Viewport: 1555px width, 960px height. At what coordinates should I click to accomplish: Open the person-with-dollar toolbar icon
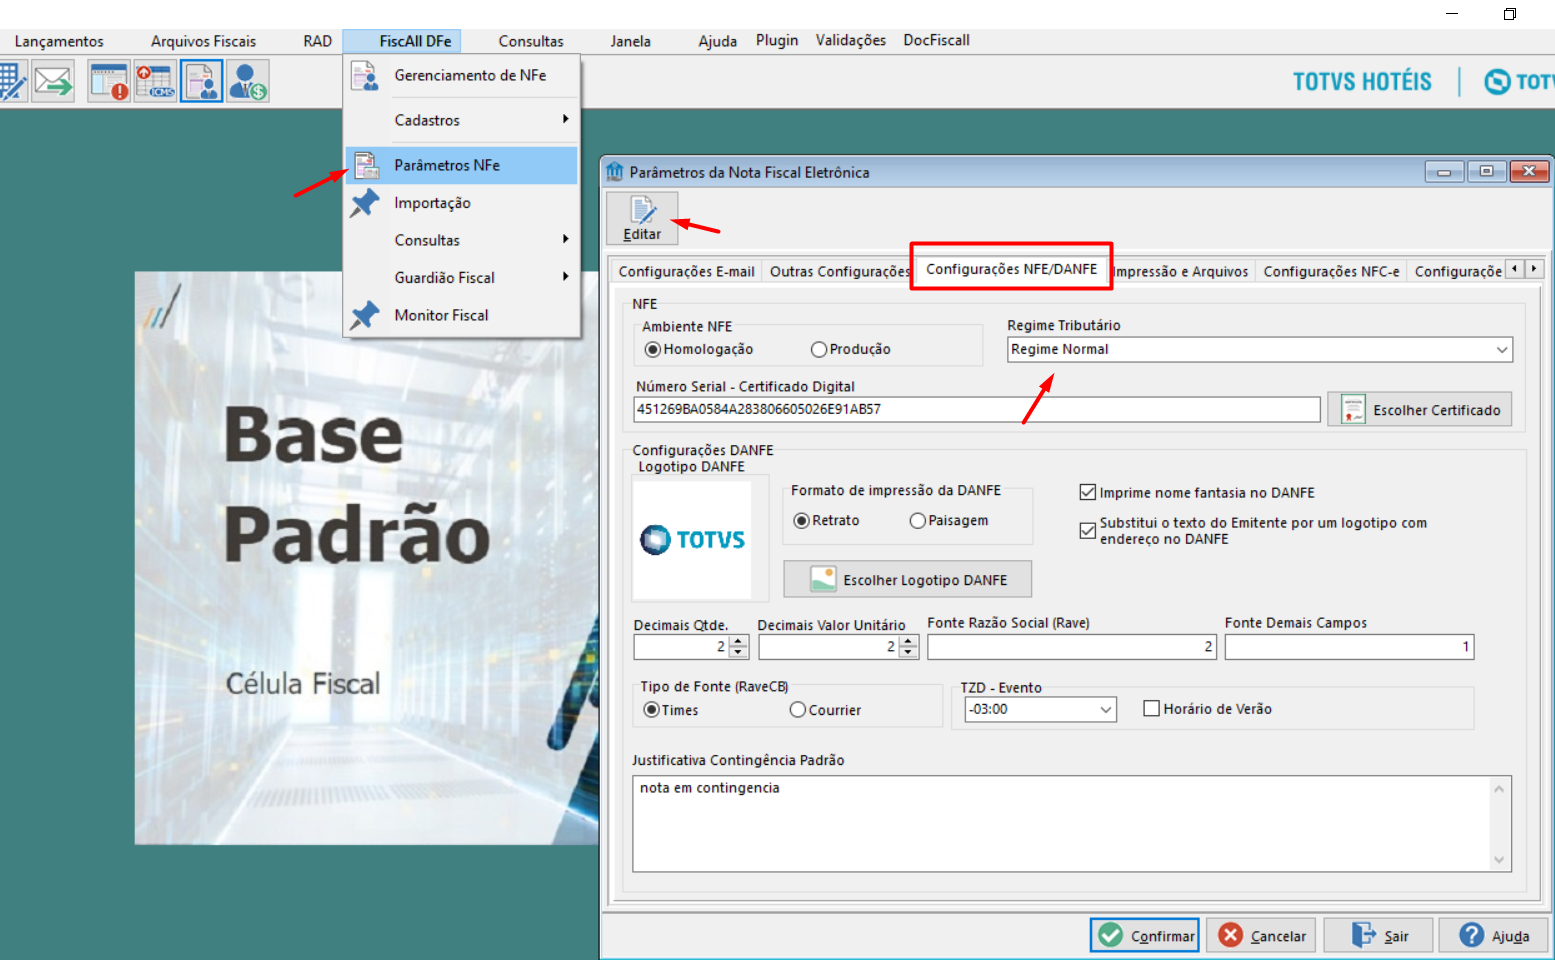click(x=247, y=82)
